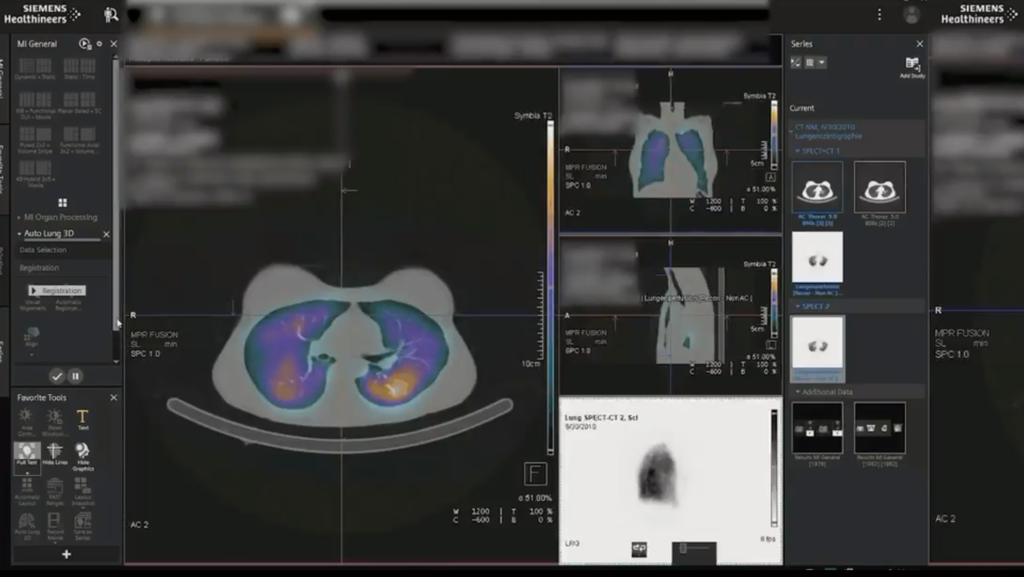Pause the Auto Lung 3D workflow
Viewport: 1024px width, 577px height.
[74, 373]
